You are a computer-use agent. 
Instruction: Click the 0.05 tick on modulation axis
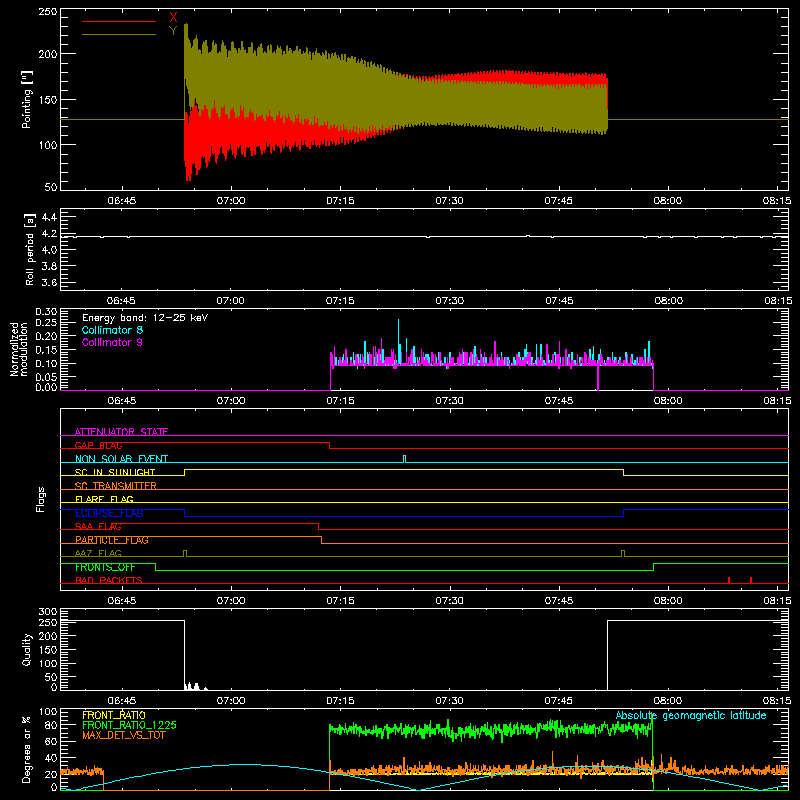pos(46,377)
